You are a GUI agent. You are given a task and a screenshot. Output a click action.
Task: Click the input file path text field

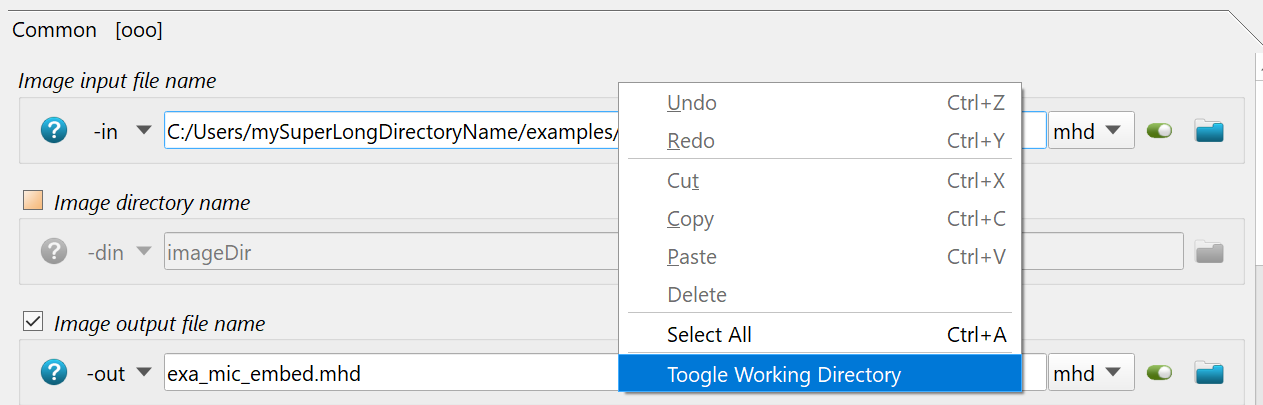pos(391,130)
